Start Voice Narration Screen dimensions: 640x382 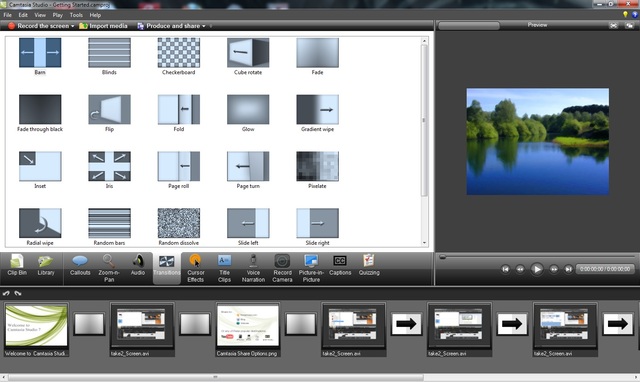[253, 268]
